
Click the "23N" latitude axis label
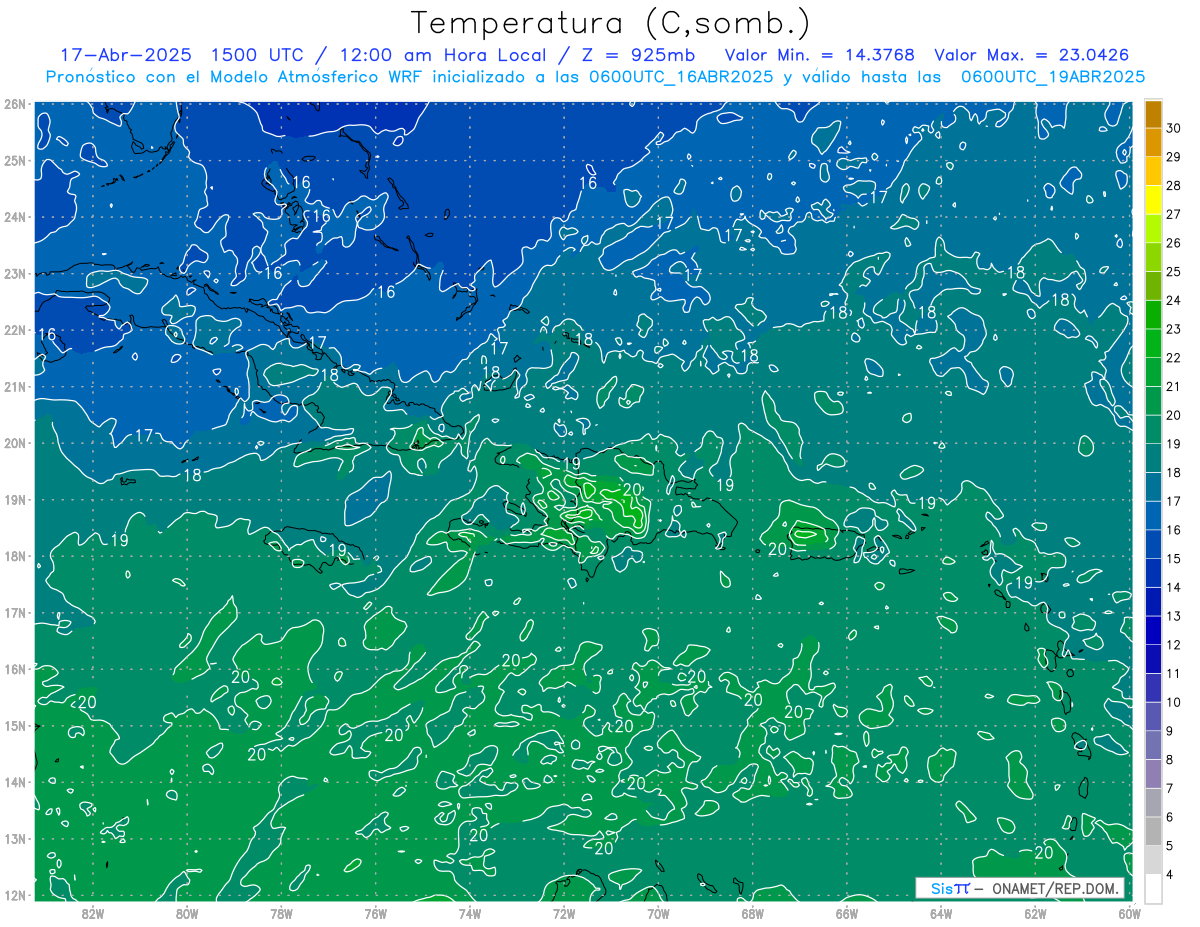click(x=15, y=273)
